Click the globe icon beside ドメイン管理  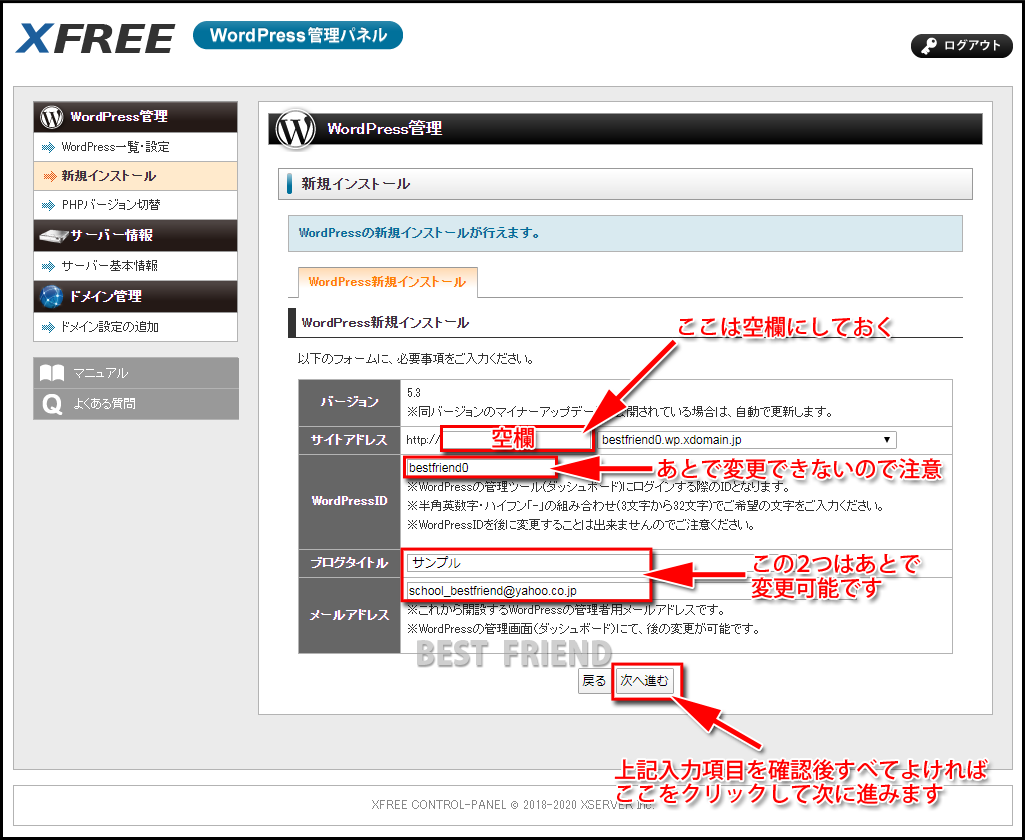[x=52, y=296]
